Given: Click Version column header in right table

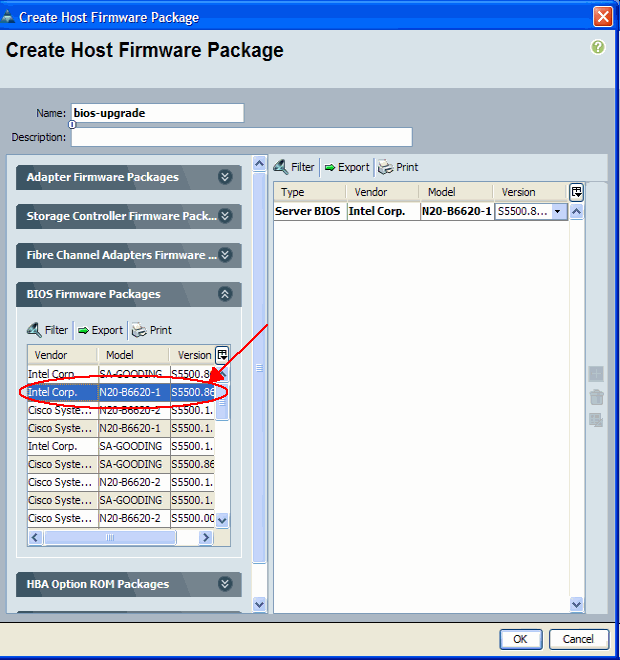Looking at the screenshot, I should tap(531, 192).
